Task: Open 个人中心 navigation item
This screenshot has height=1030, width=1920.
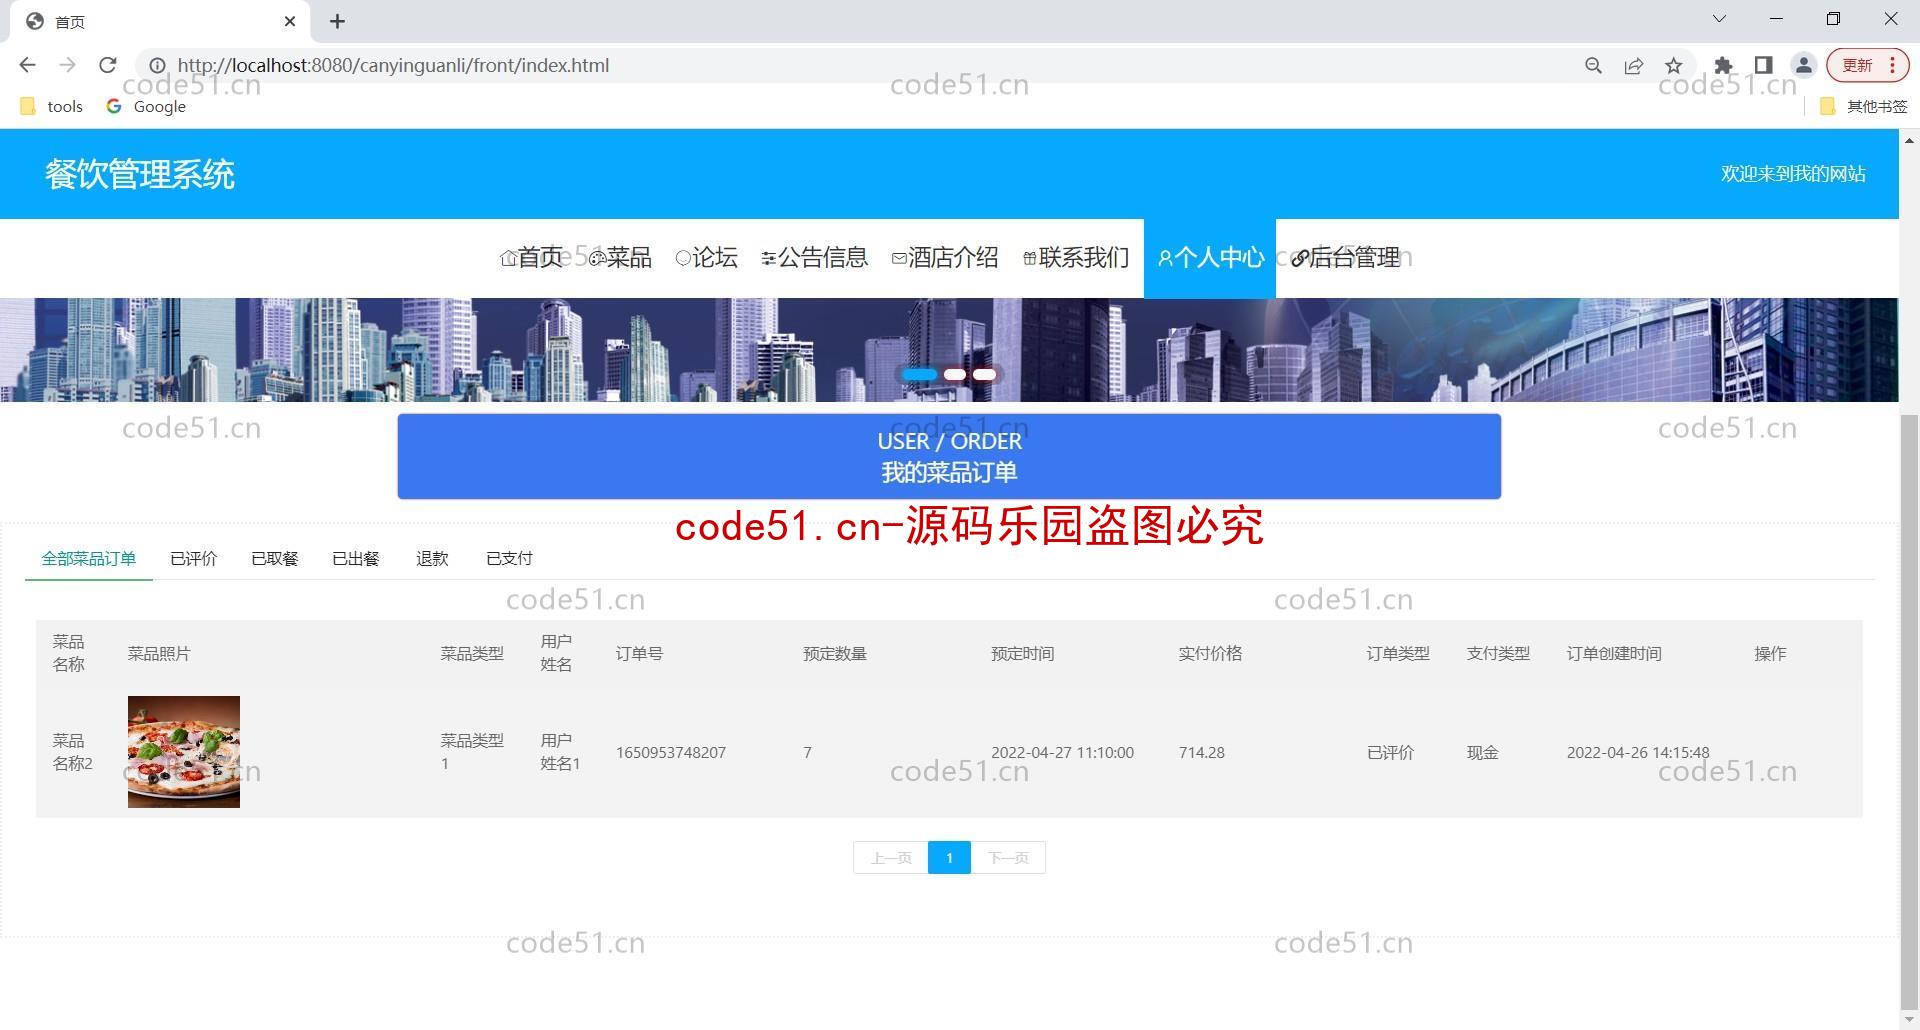Action: click(x=1210, y=258)
